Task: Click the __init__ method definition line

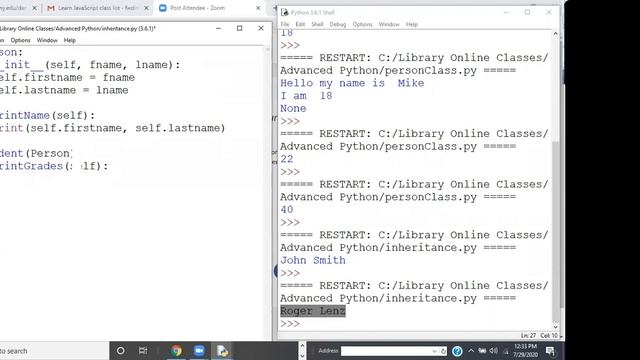Action: coord(90,65)
